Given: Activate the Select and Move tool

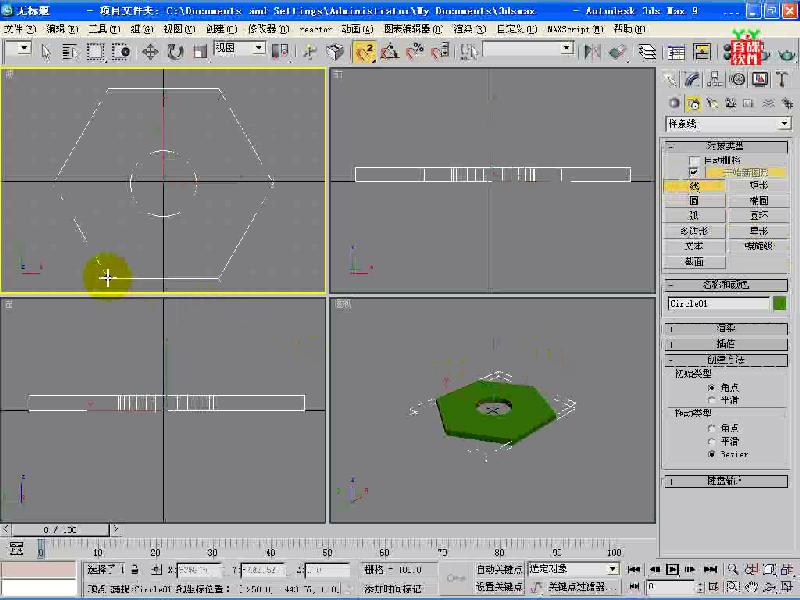Looking at the screenshot, I should (x=150, y=52).
